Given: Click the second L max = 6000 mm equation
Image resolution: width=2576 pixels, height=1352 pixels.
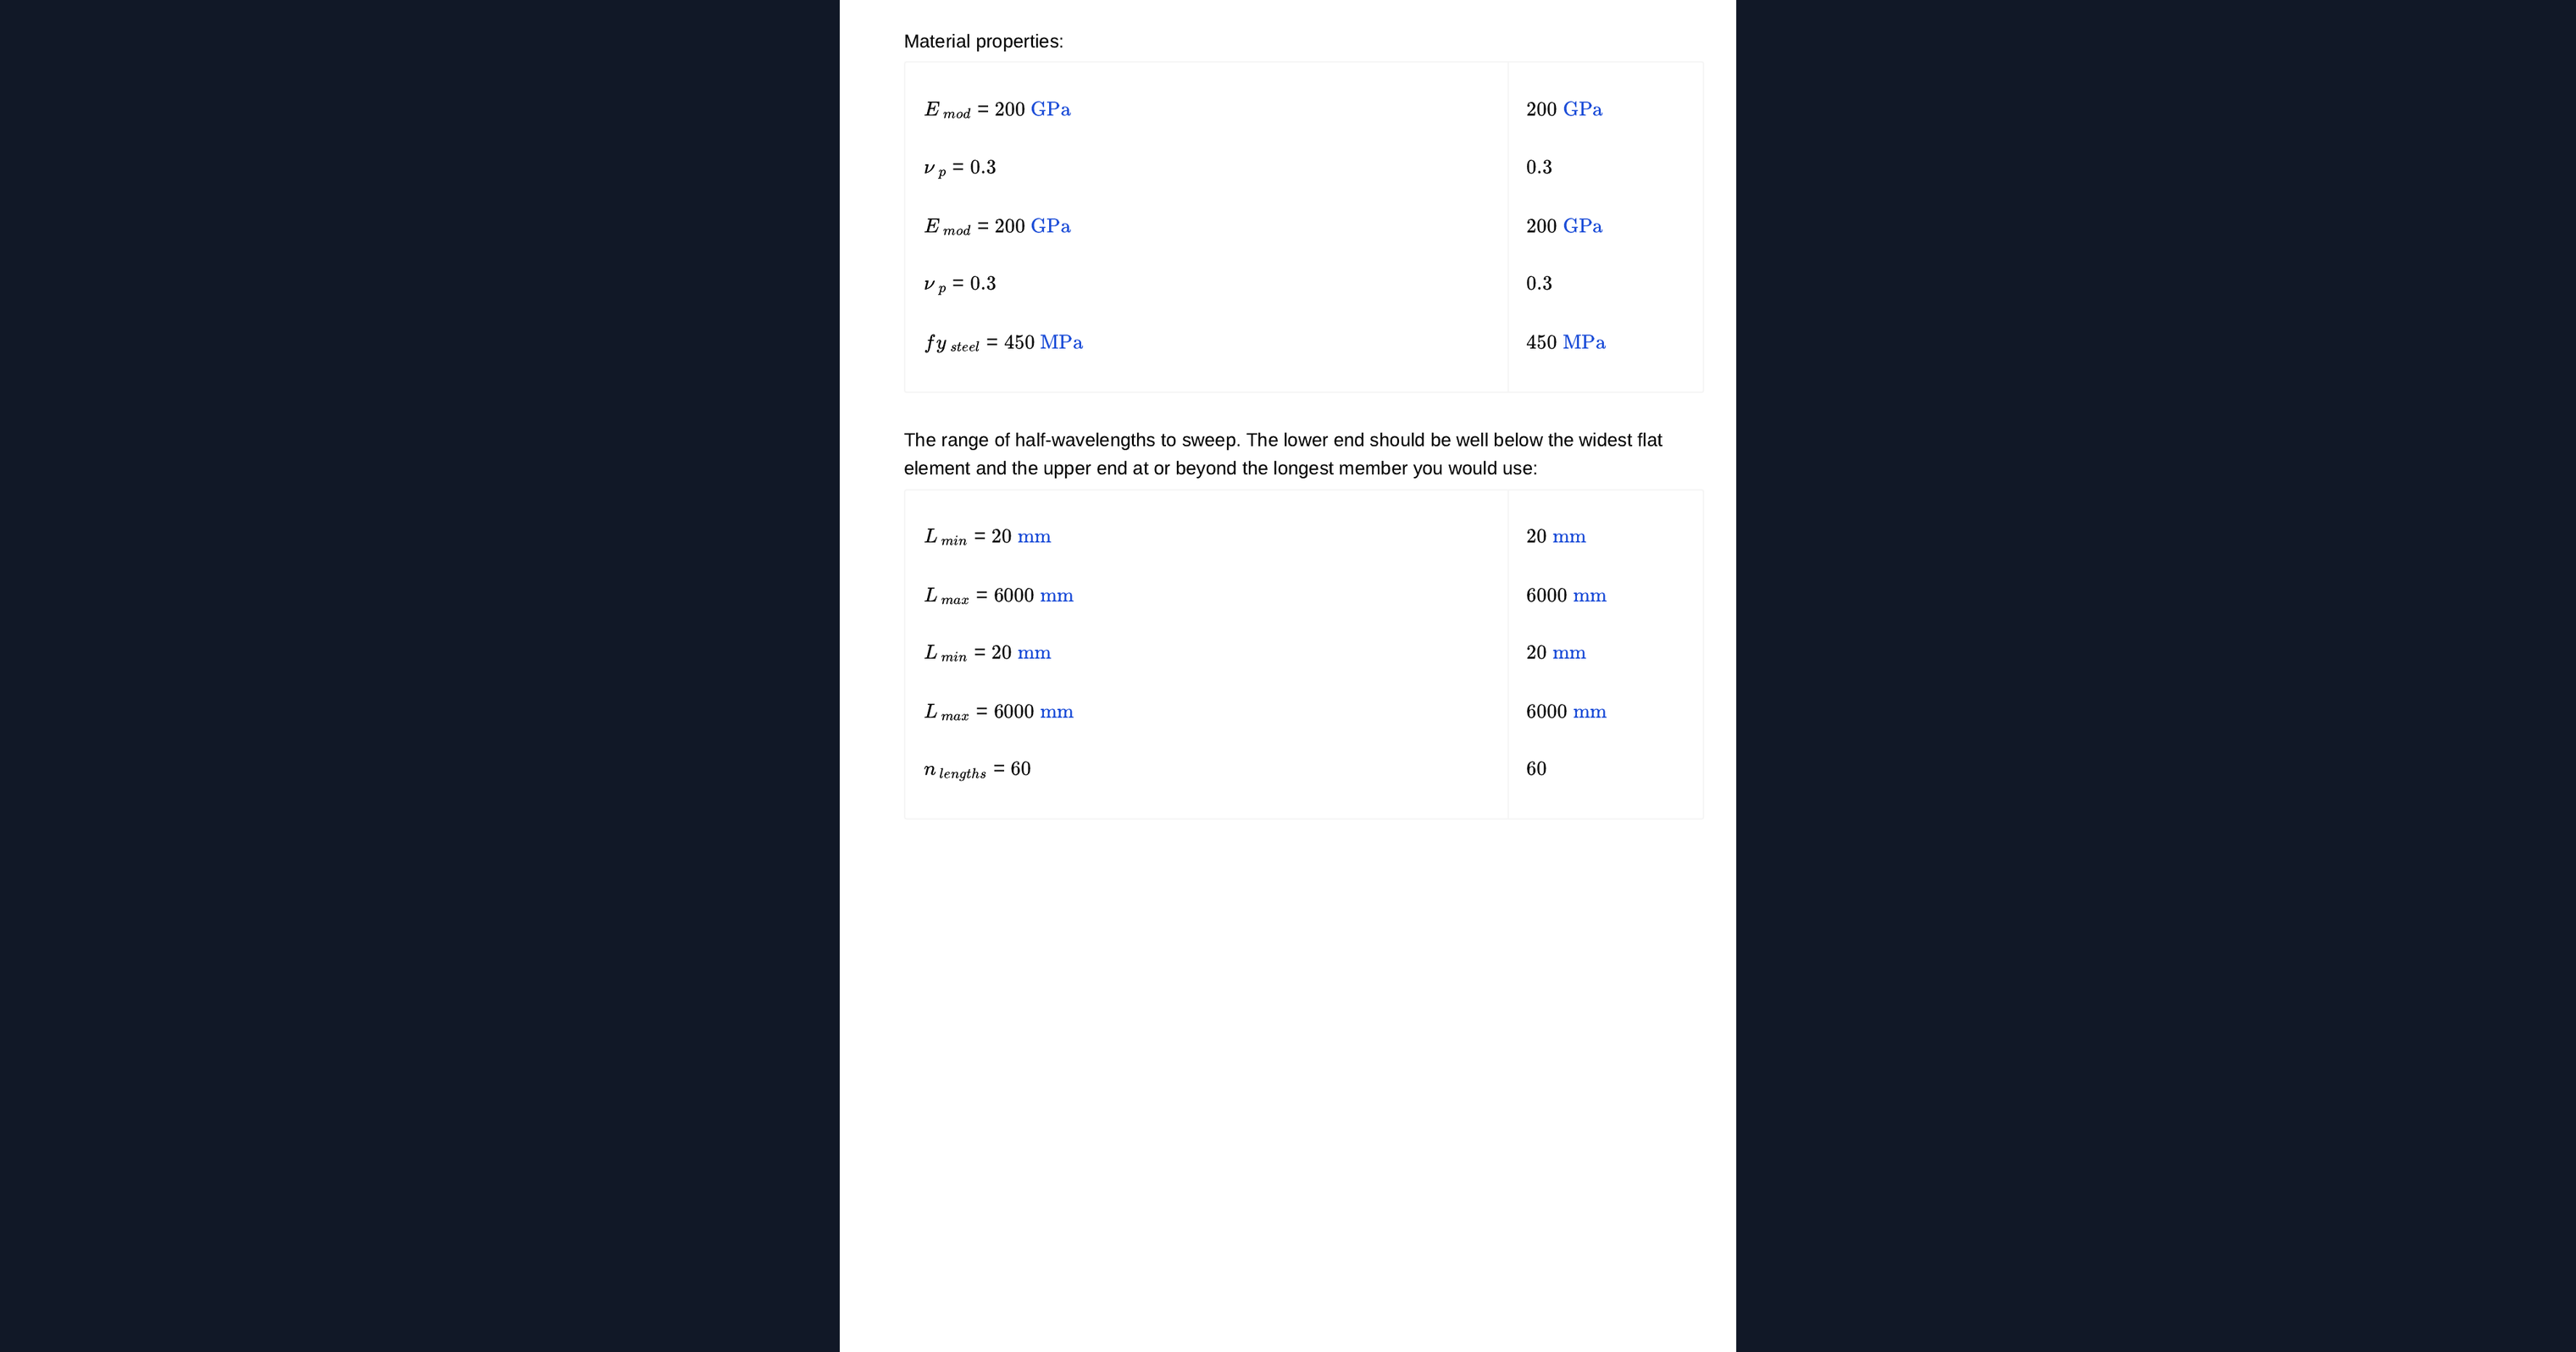Looking at the screenshot, I should coord(998,712).
